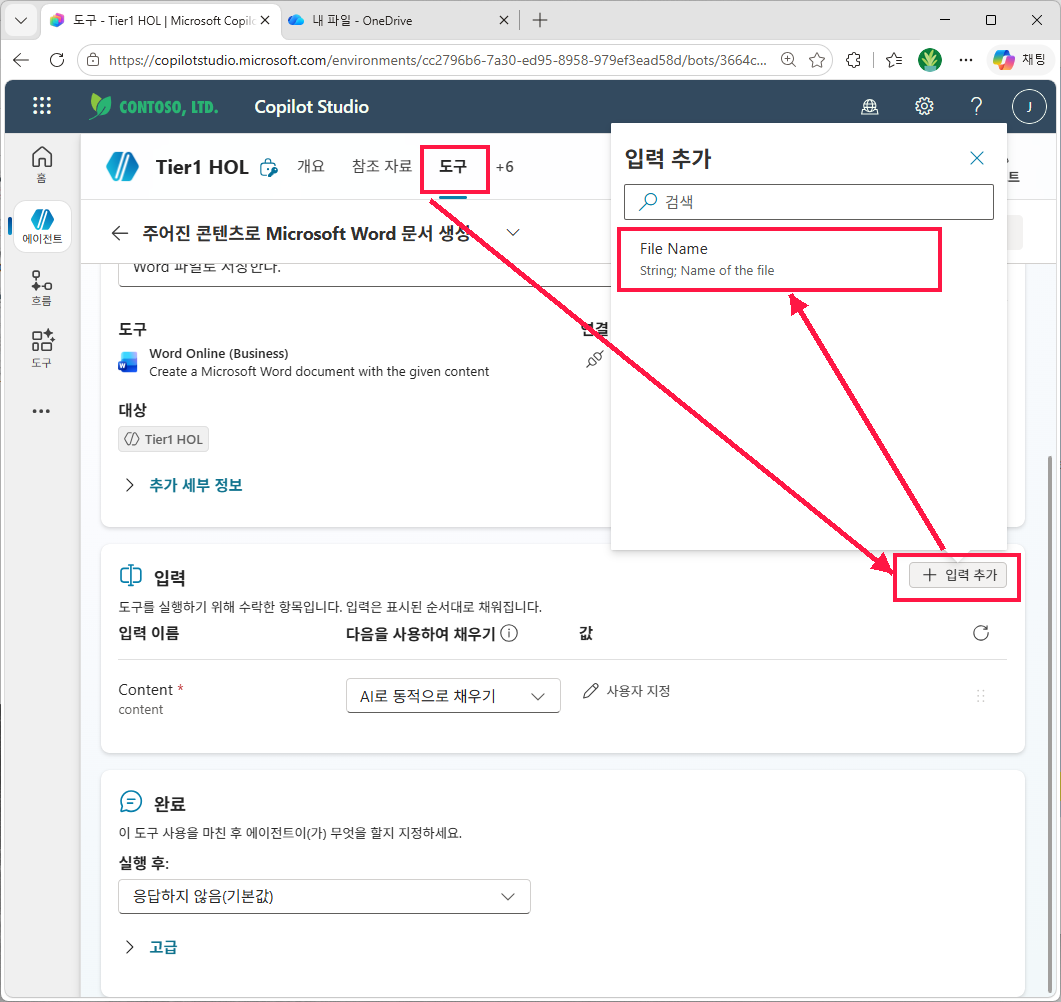Screen dimensions: 1061x1002
Task: Close the Add input panel
Action: [x=976, y=158]
